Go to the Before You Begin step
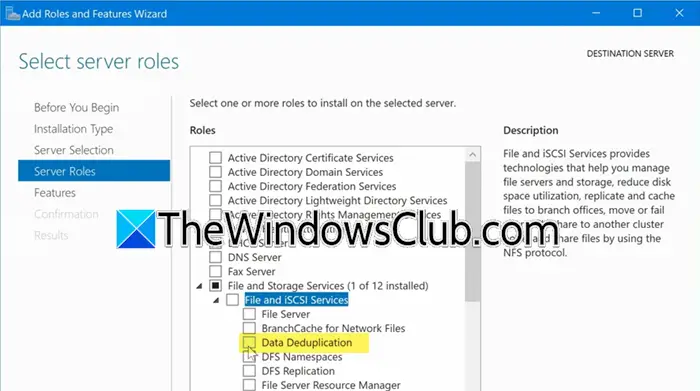This screenshot has width=700, height=391. 76,108
